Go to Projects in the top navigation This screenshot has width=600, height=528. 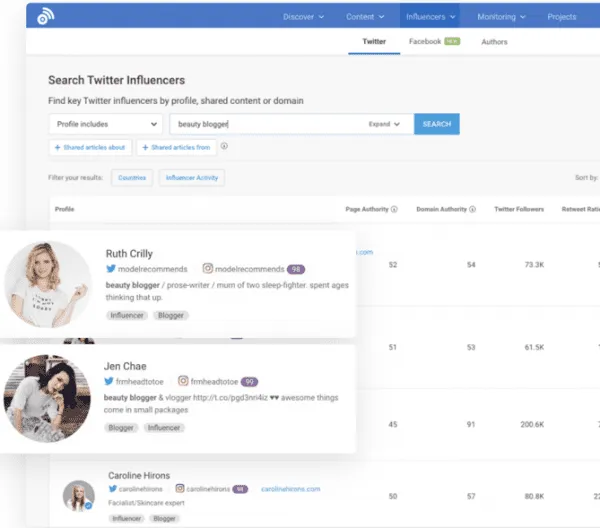(561, 17)
